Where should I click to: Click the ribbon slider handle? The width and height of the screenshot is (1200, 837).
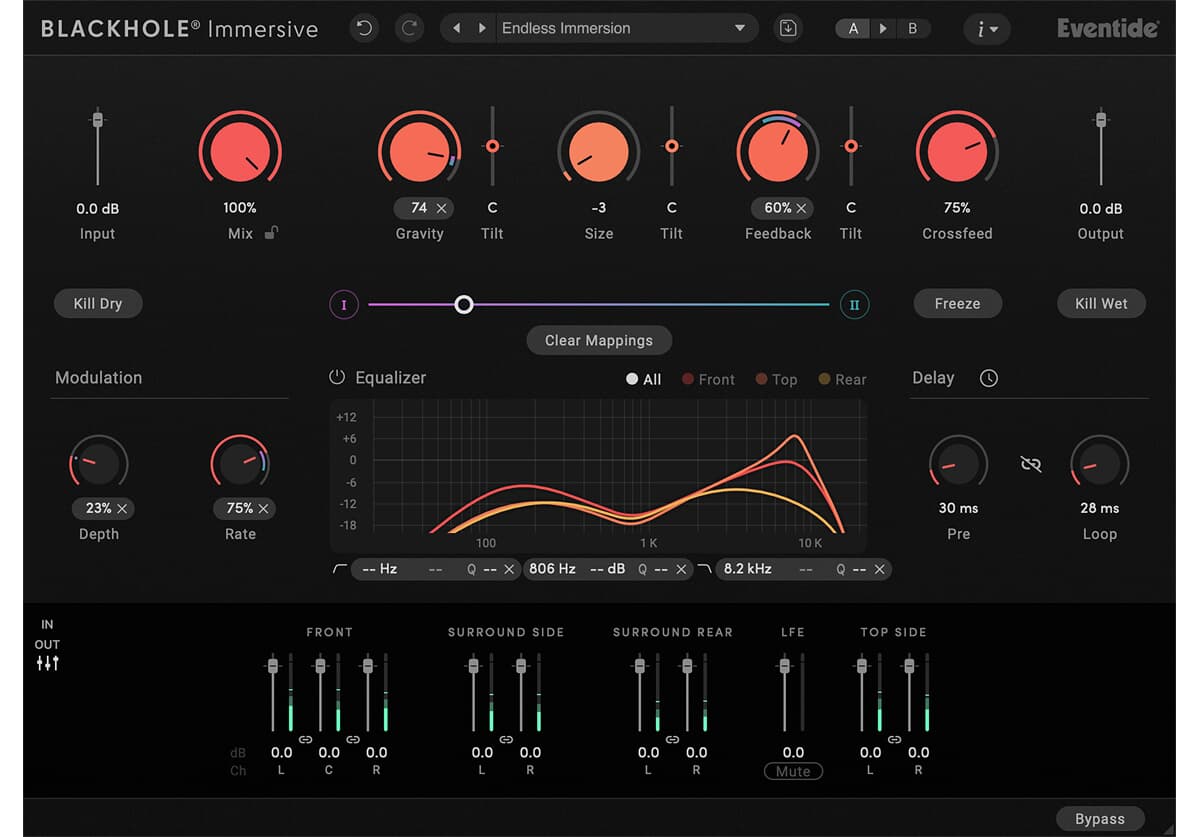click(464, 304)
